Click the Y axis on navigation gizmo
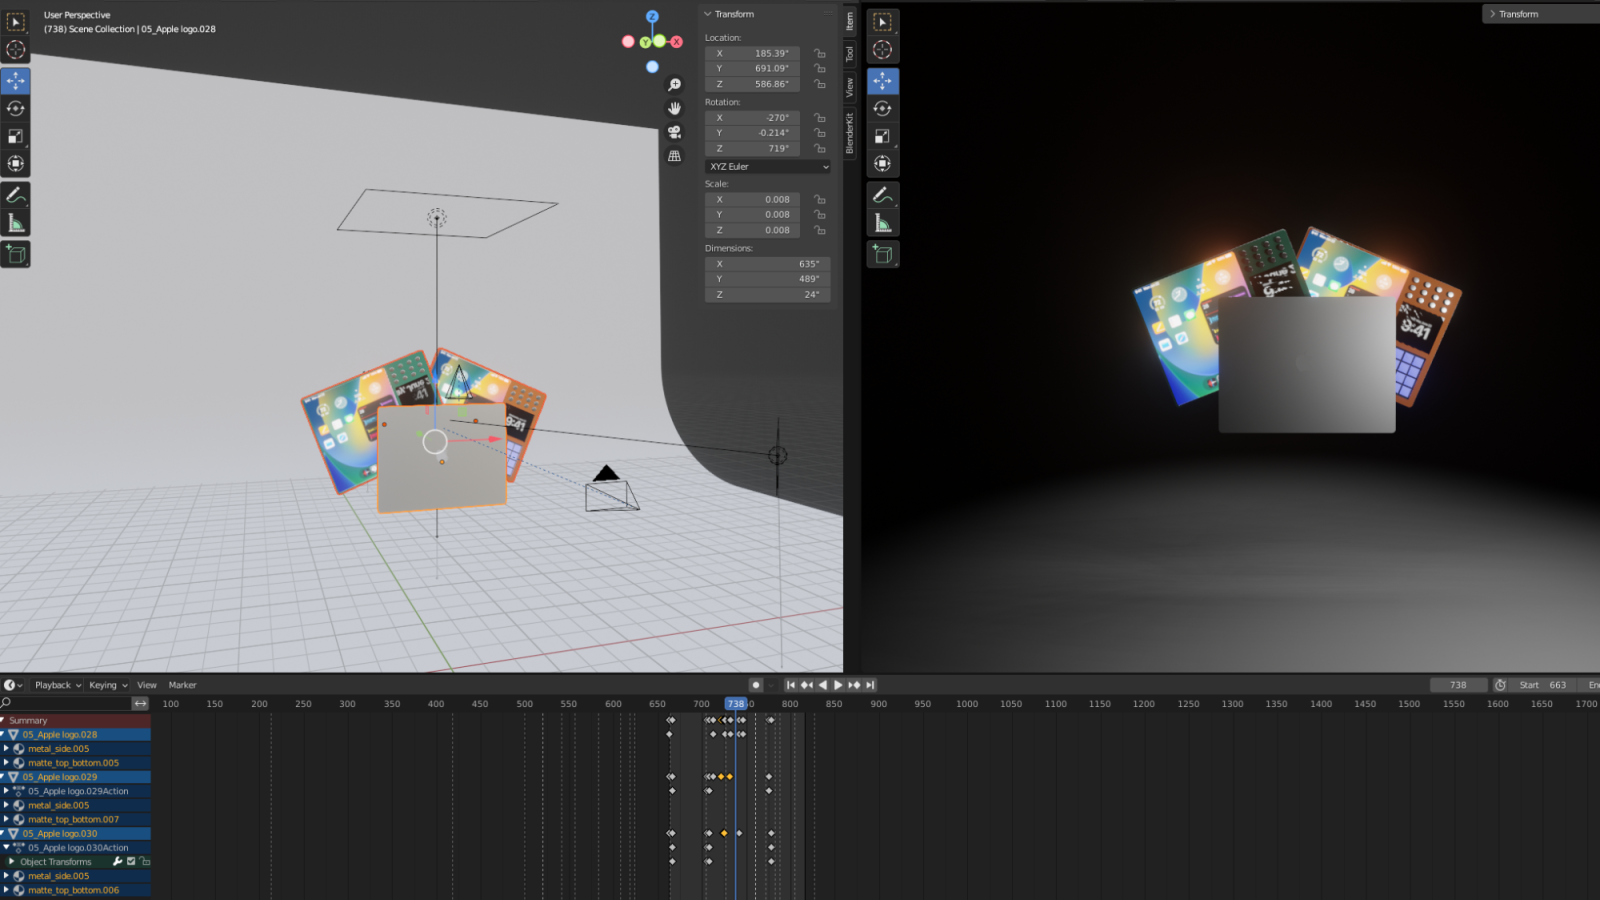Screen dimensions: 1600x900 pyautogui.click(x=646, y=42)
